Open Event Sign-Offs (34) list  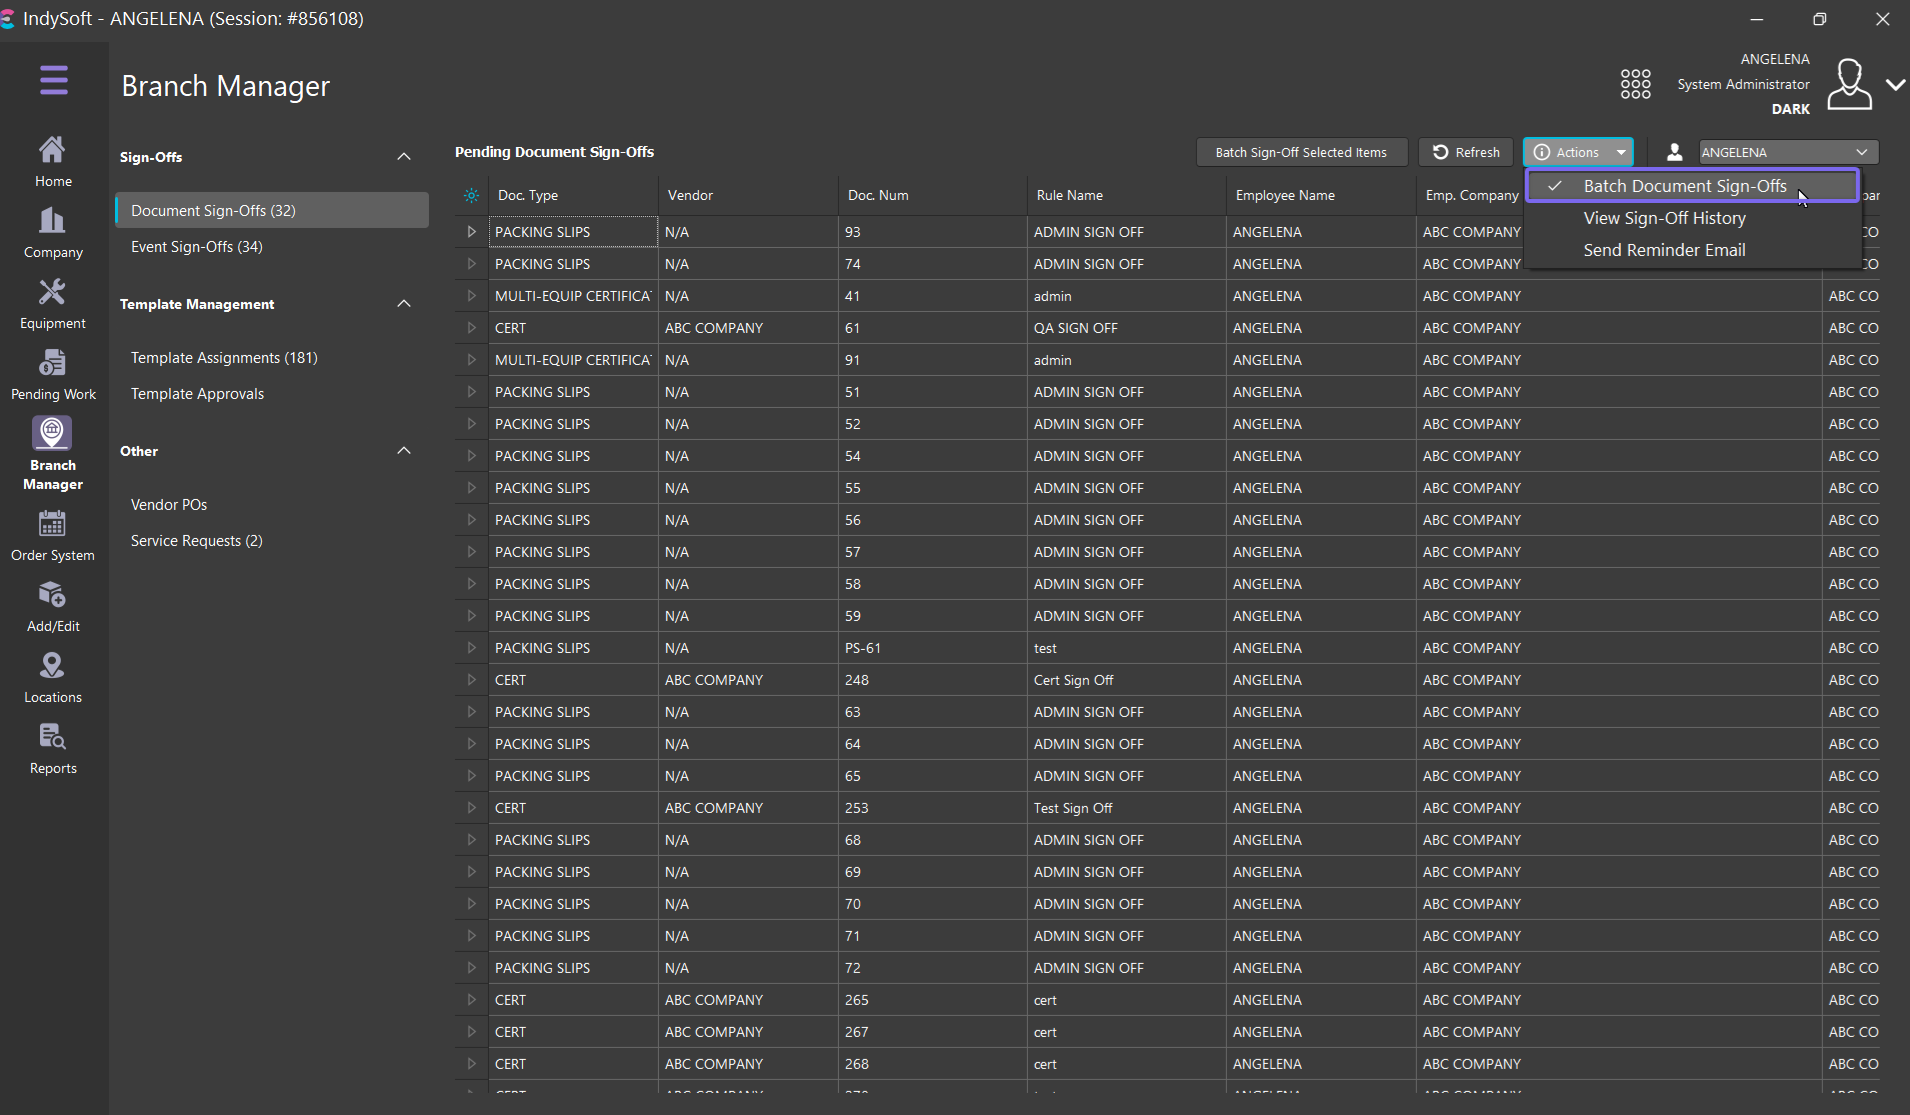[197, 247]
